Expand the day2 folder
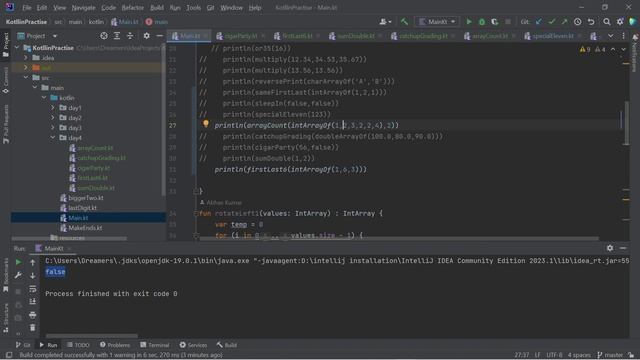Image resolution: width=640 pixels, height=360 pixels. click(x=53, y=118)
